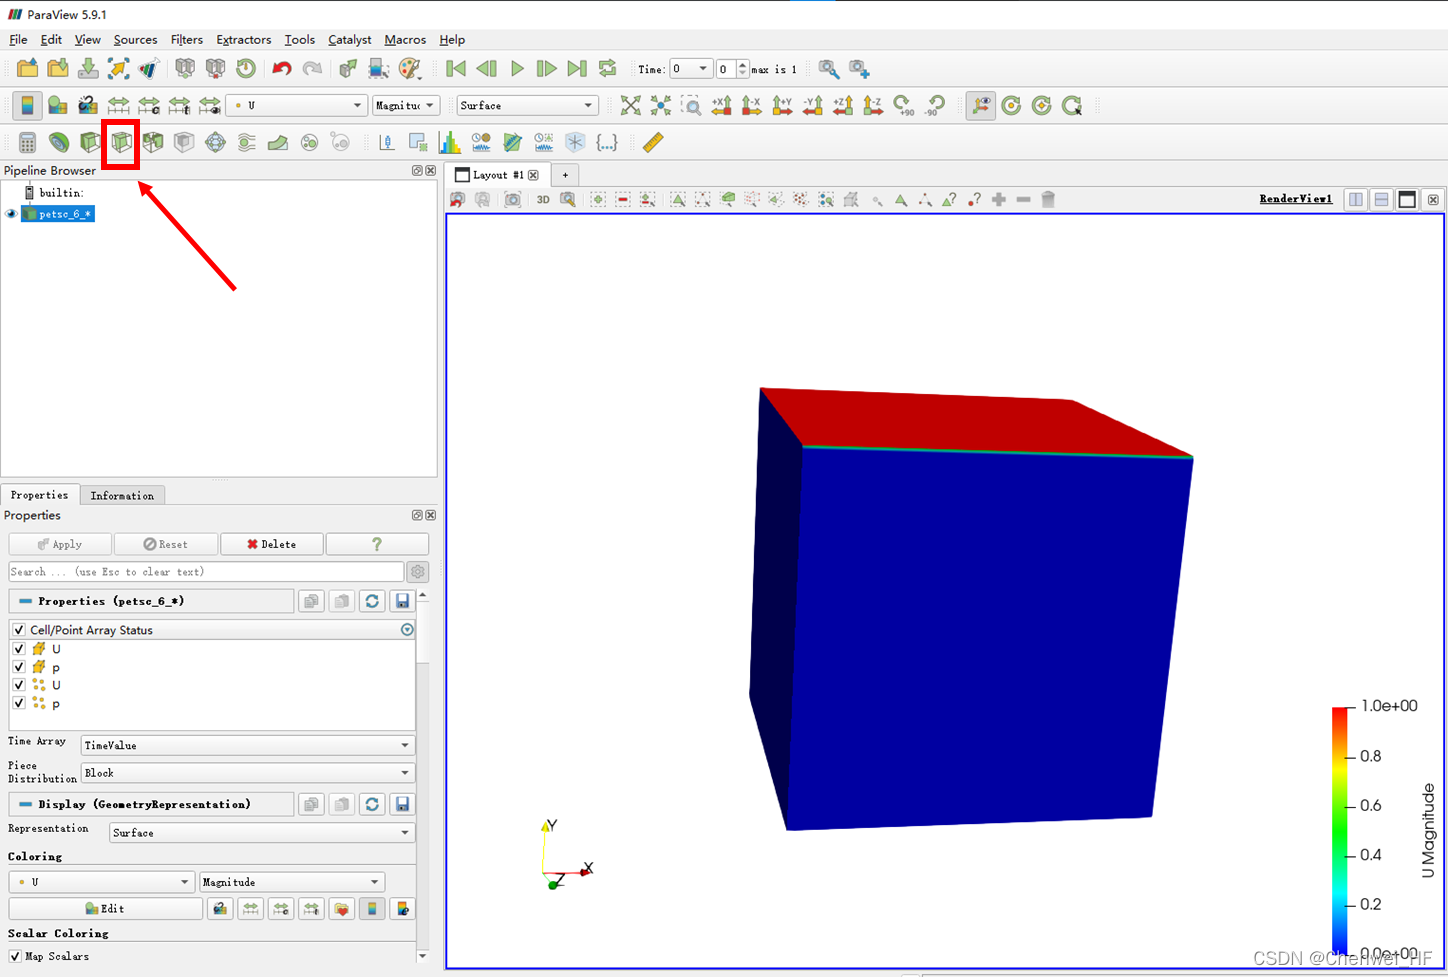1448x977 pixels.
Task: Open the Sources menu
Action: 135,40
